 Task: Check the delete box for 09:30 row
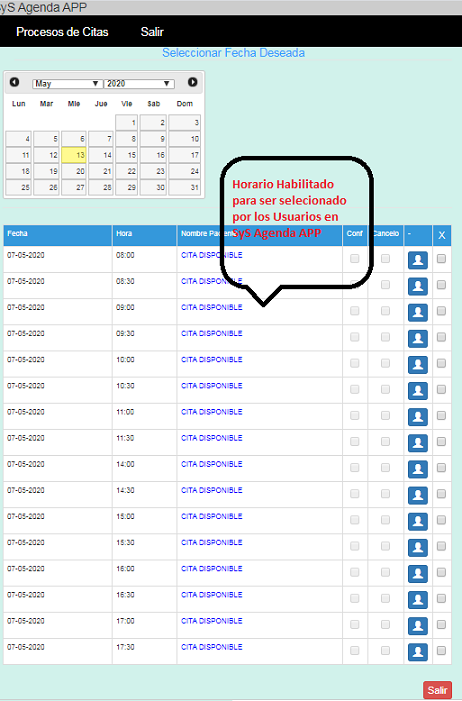tap(441, 337)
